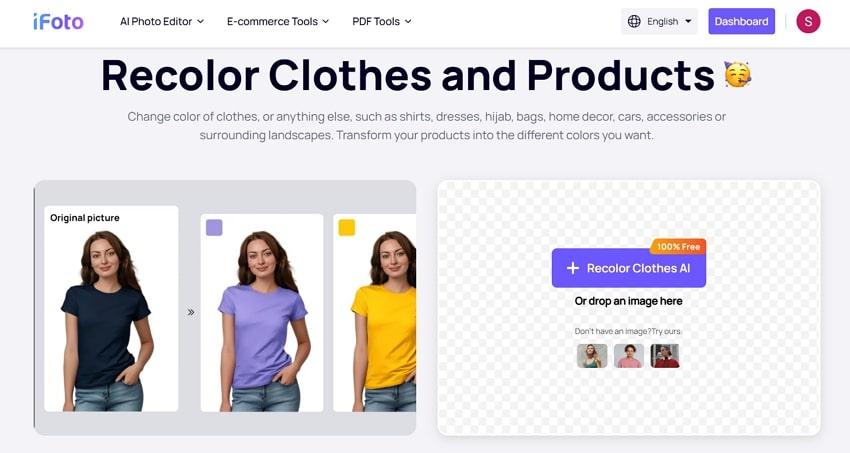Expand the E-commerce Tools menu
850x453 pixels.
point(278,22)
